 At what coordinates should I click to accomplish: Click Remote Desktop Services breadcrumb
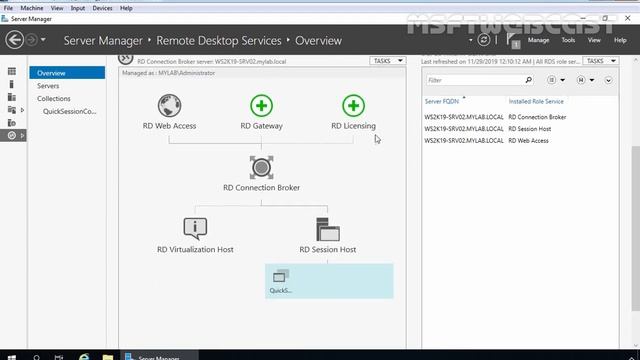click(219, 40)
